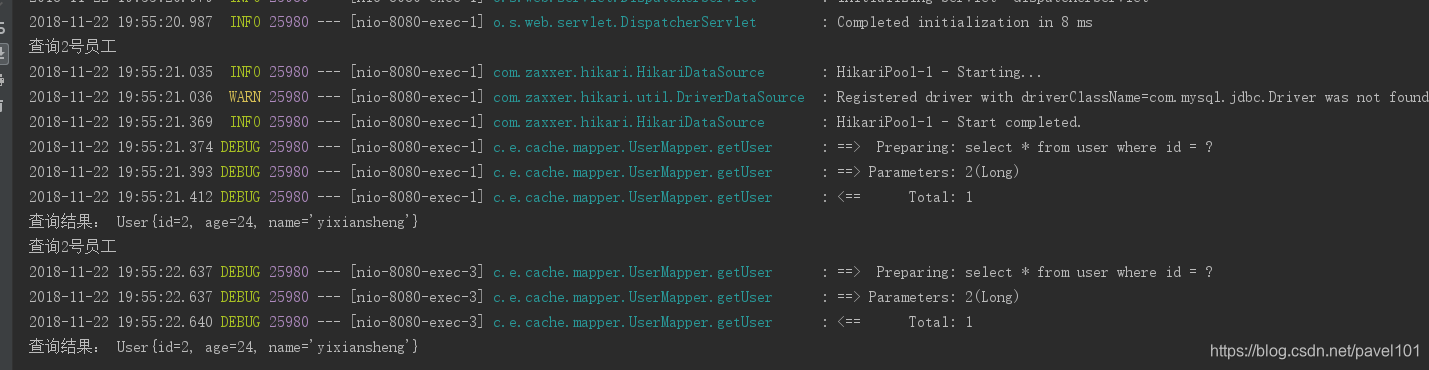Click timestamp 19:55:21.369
This screenshot has width=1429, height=370.
[165, 122]
